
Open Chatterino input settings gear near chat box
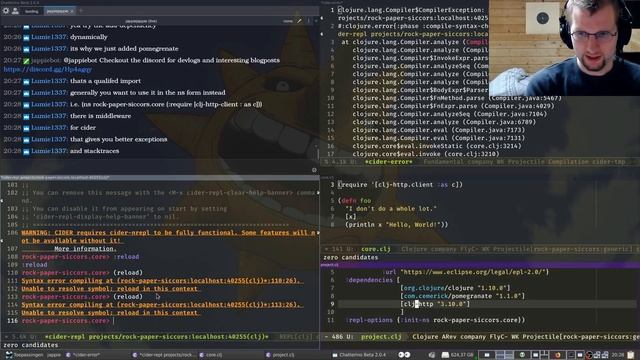click(314, 170)
